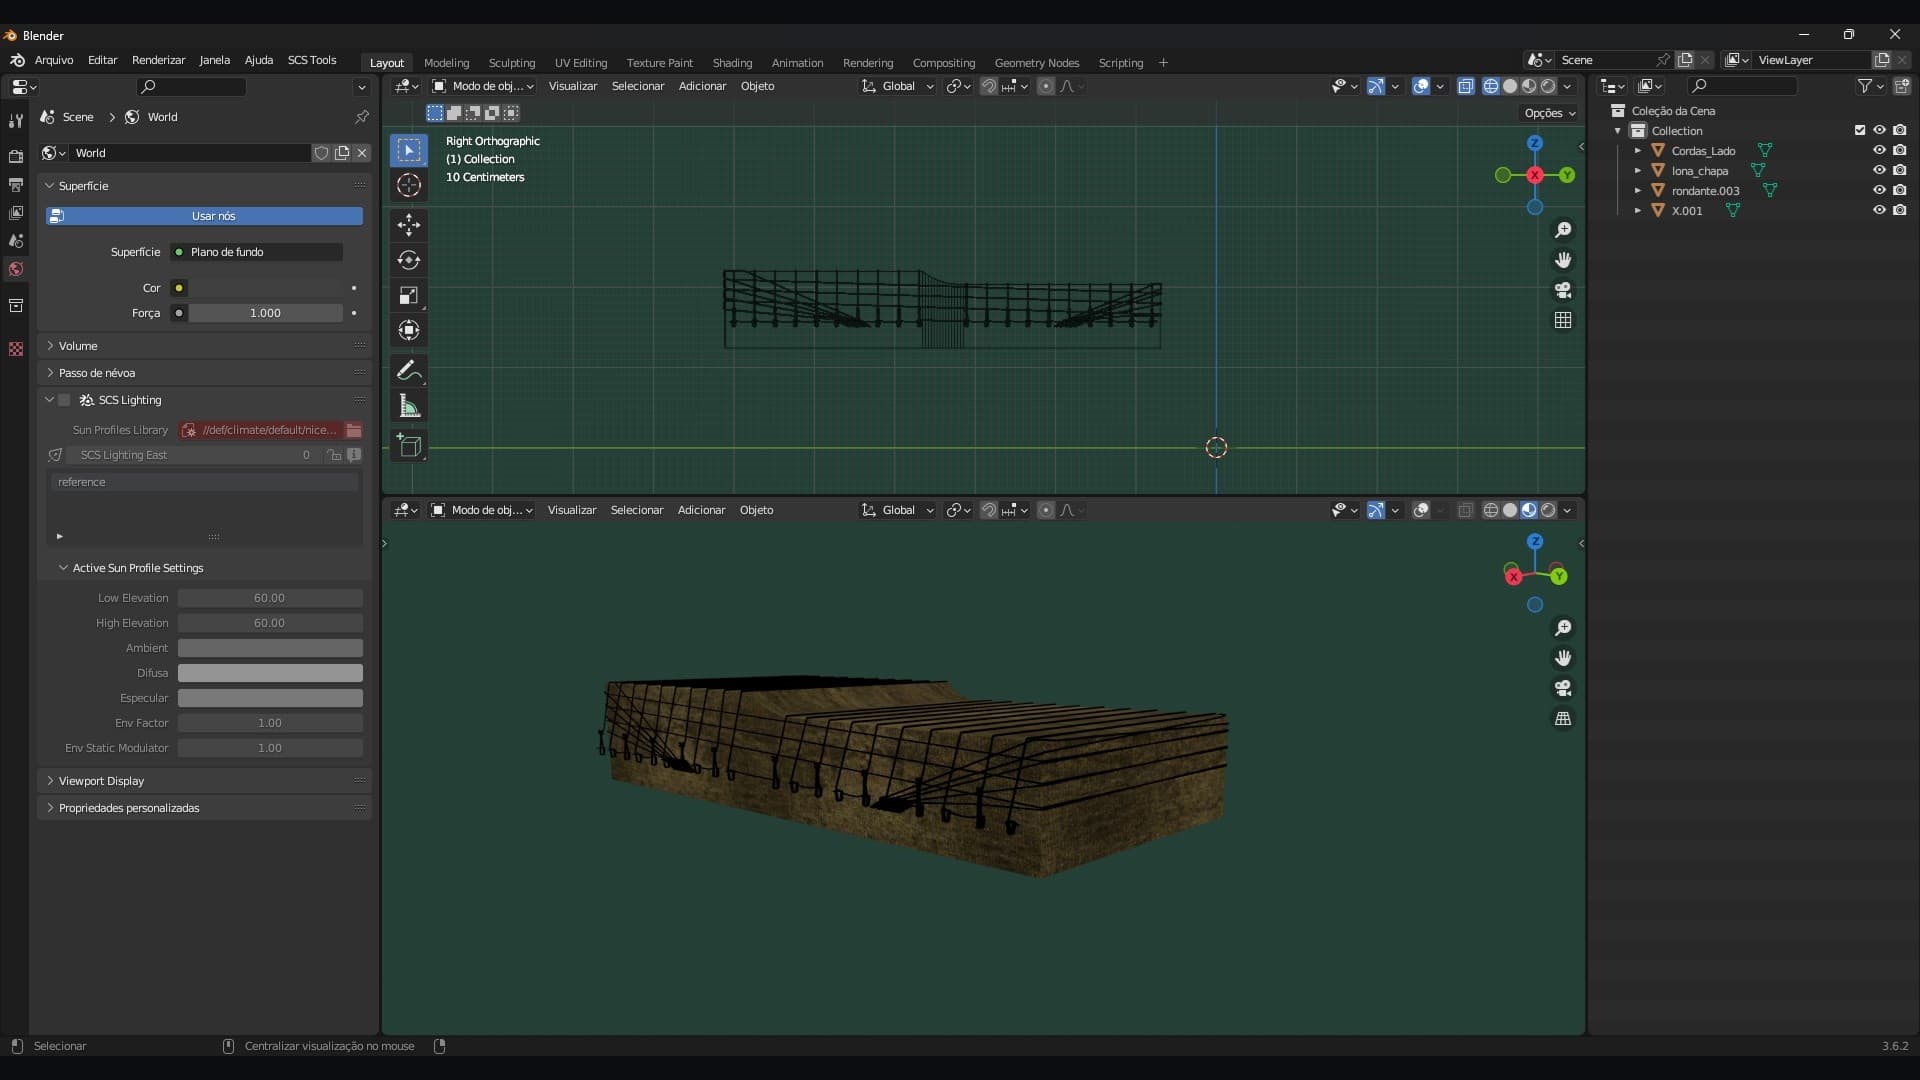
Task: Click pan hand icon in top viewport
Action: (1563, 260)
